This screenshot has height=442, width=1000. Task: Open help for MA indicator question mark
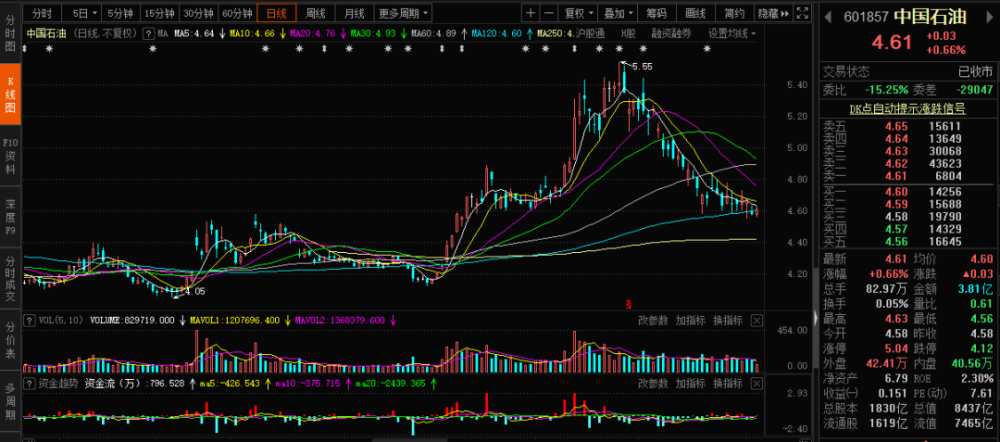point(148,34)
